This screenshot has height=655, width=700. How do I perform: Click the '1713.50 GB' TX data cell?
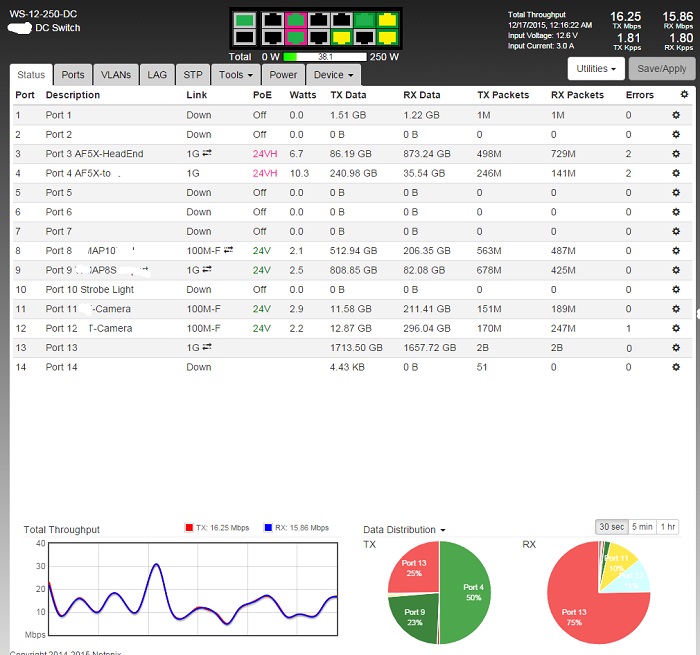coord(356,347)
